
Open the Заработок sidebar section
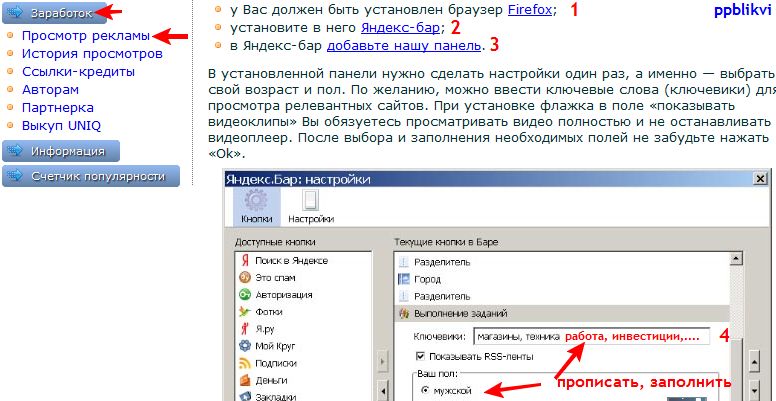[54, 13]
